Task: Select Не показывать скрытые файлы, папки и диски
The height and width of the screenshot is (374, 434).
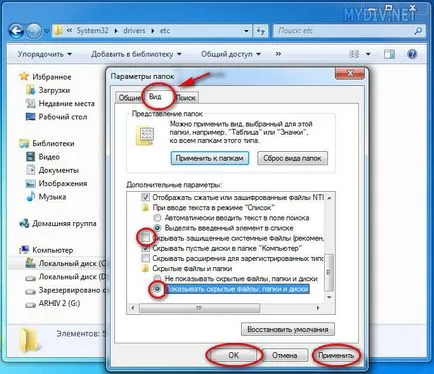Action: pos(158,279)
